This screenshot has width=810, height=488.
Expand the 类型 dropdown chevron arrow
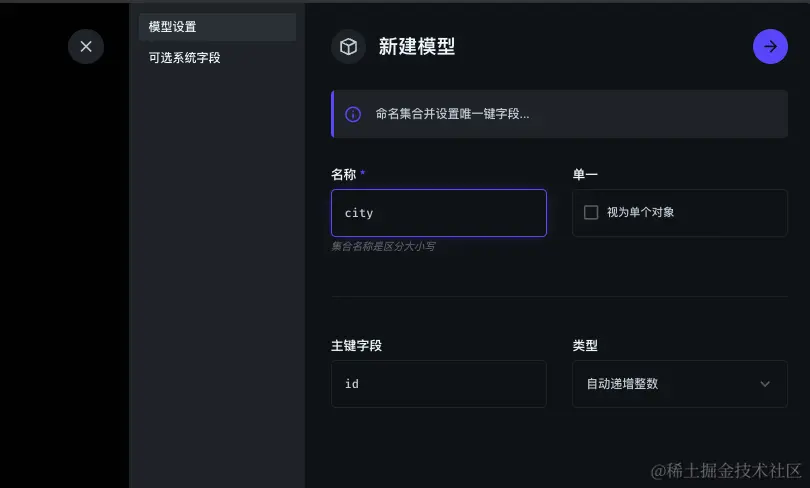[765, 384]
